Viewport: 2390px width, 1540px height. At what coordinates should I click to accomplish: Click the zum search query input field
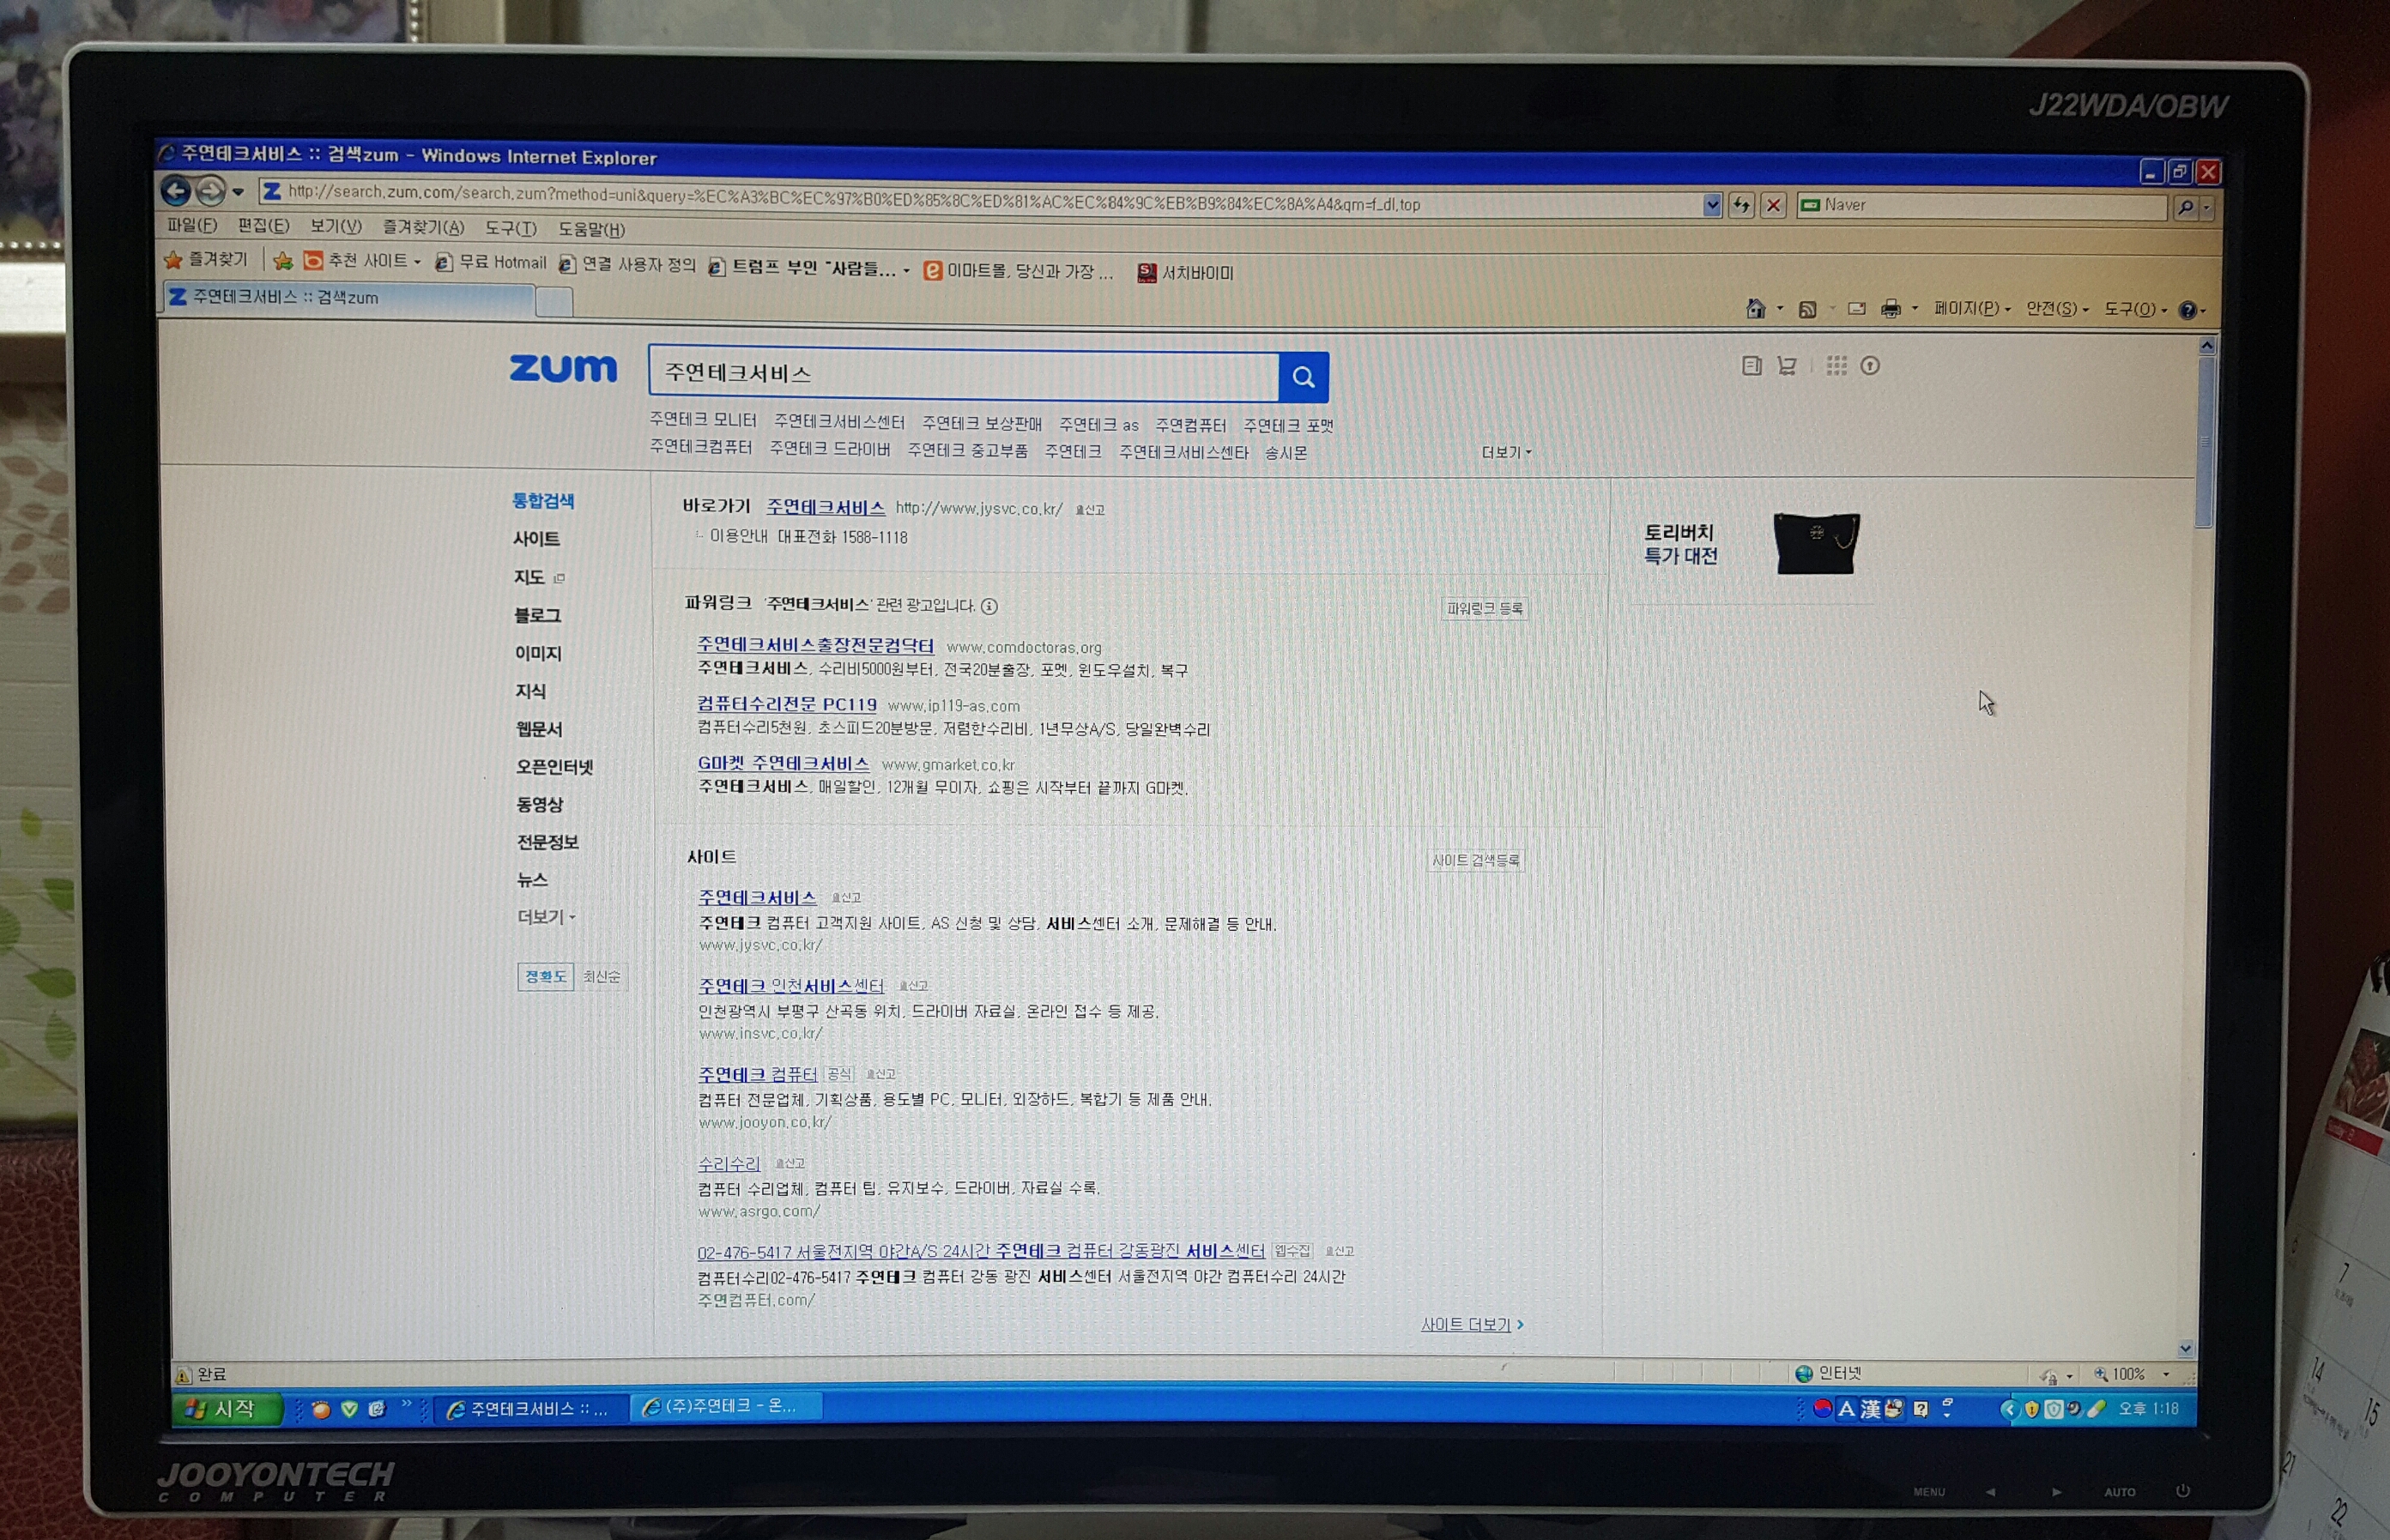click(964, 373)
